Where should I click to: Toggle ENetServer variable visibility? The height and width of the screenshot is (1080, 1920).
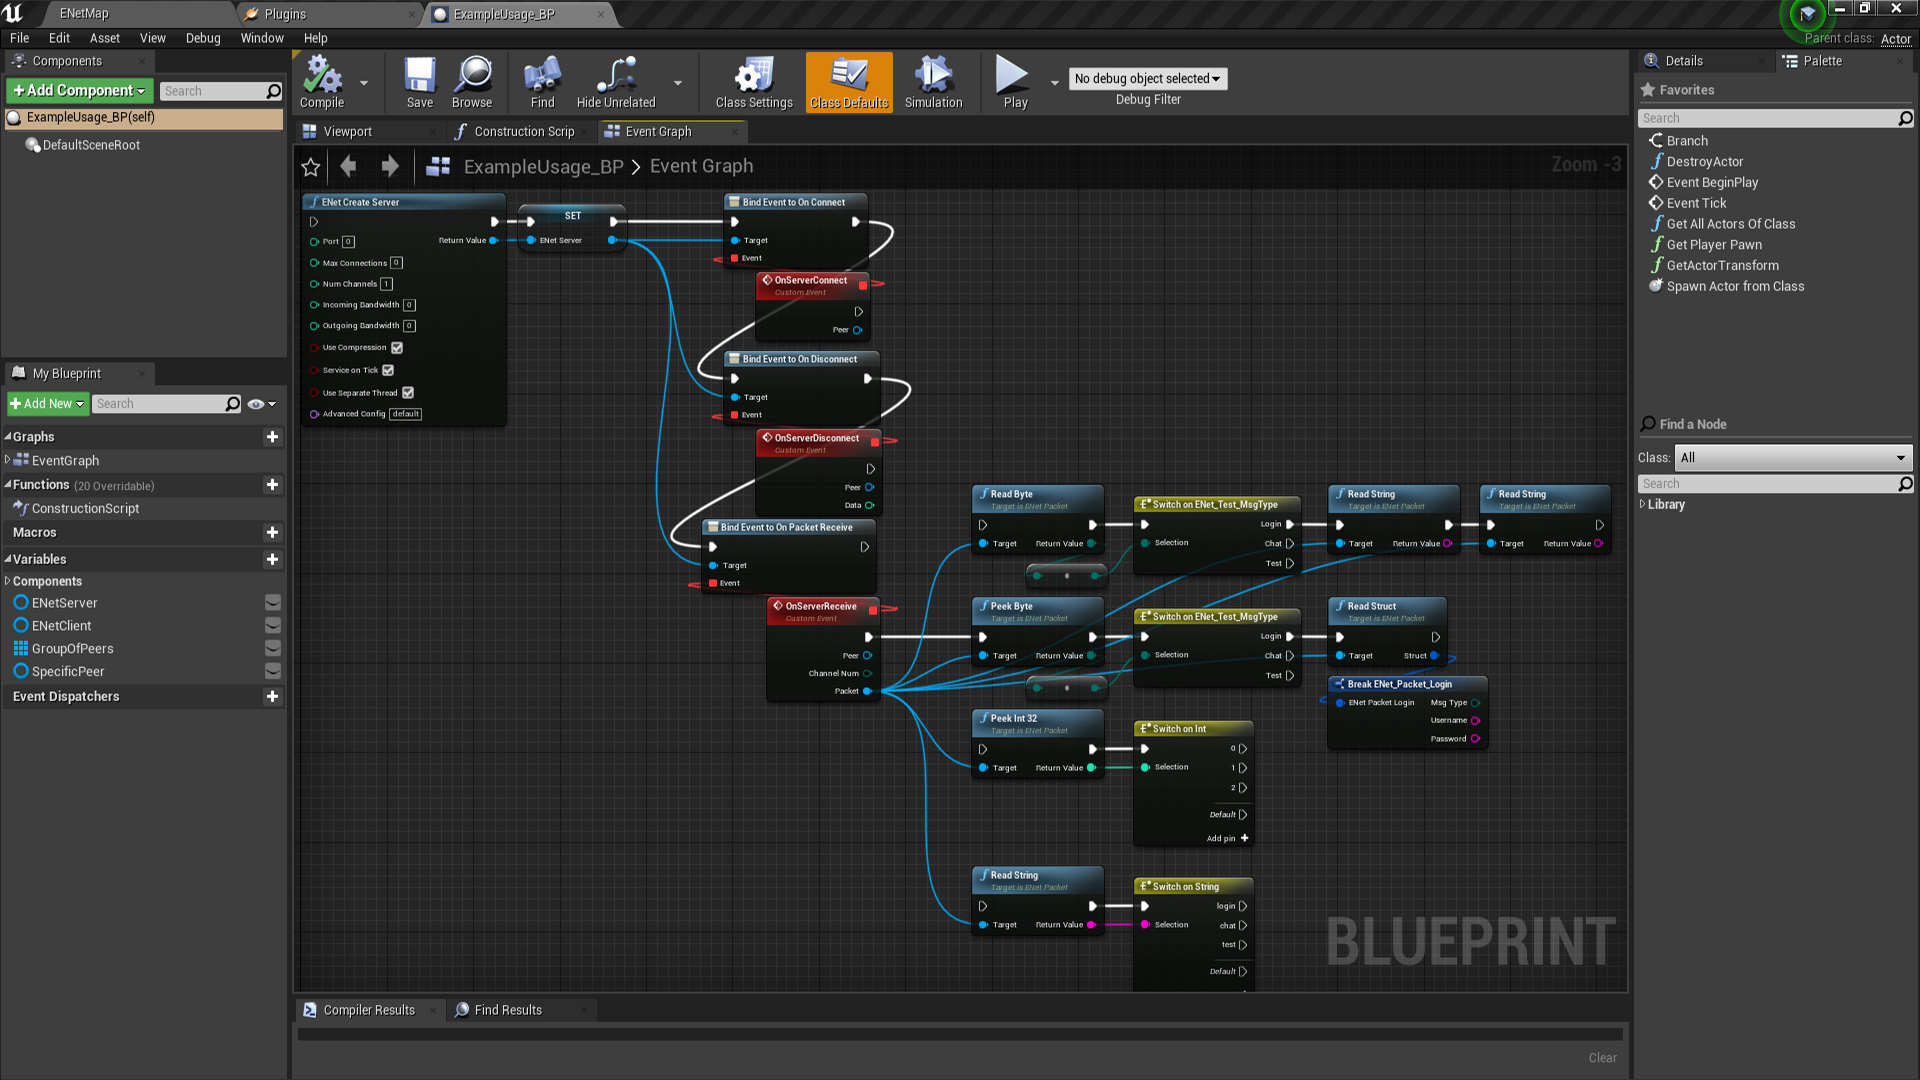pyautogui.click(x=272, y=603)
